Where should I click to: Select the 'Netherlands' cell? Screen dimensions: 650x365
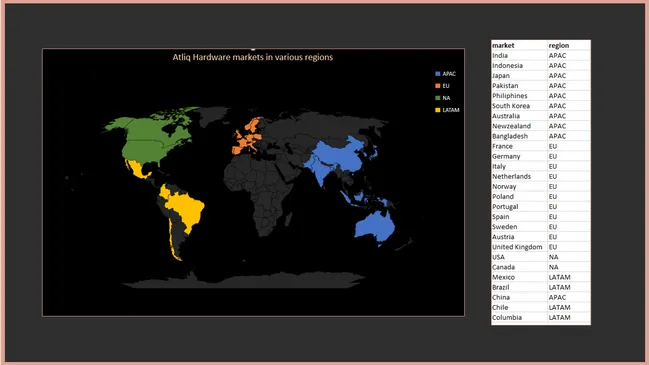[x=519, y=176]
